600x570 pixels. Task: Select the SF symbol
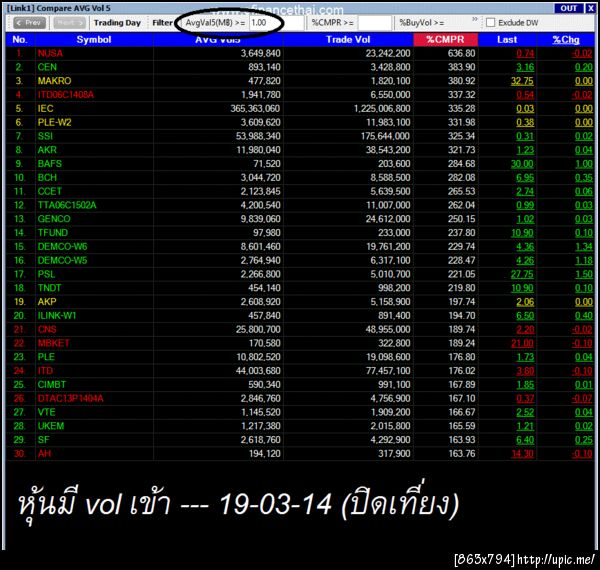pyautogui.click(x=43, y=440)
